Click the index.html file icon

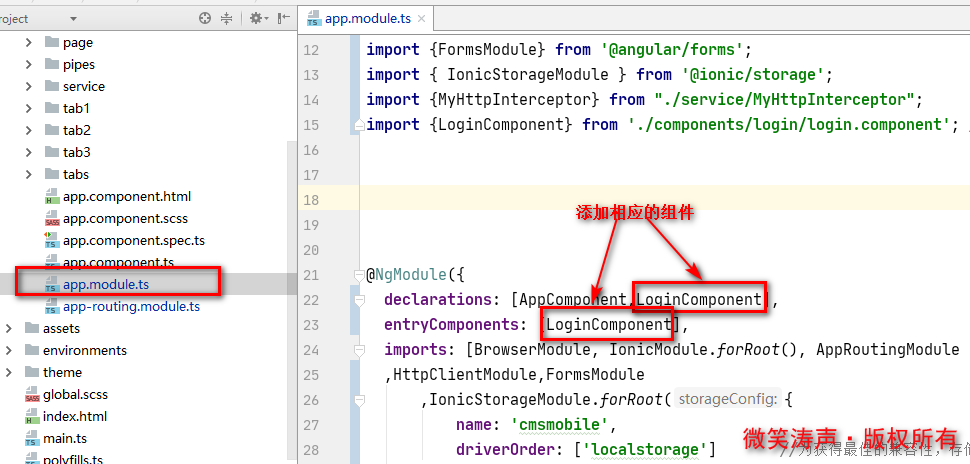[32, 416]
